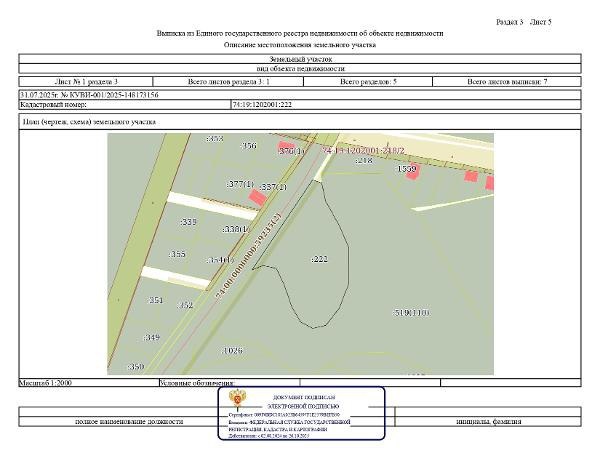This screenshot has height=464, width=600.
Task: Click the 'Раздел 3 Лист 5' header text
Action: tap(523, 22)
